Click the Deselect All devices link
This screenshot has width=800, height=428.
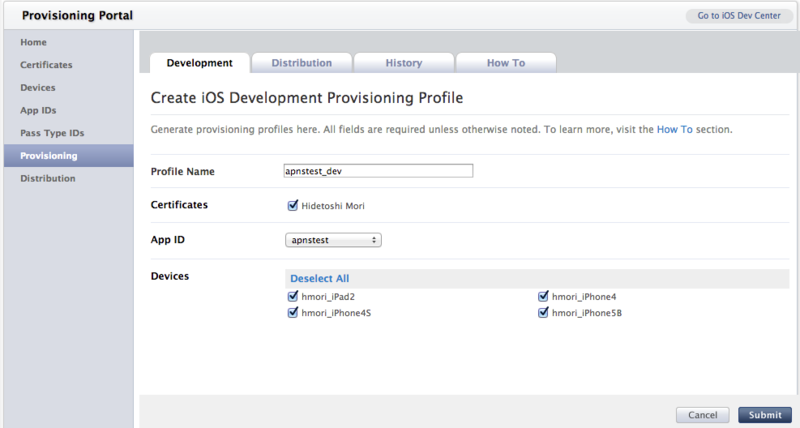click(x=319, y=278)
